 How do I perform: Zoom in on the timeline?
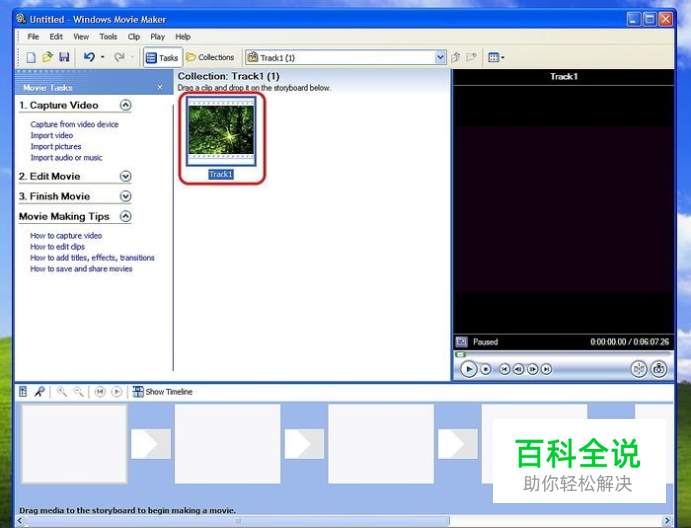(62, 391)
